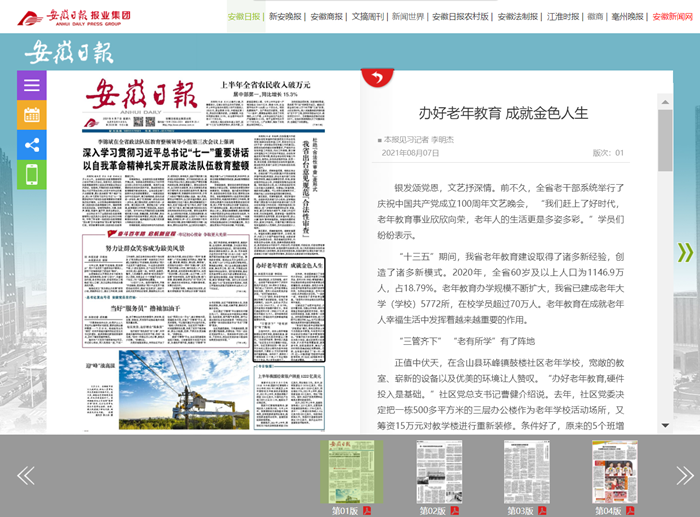The height and width of the screenshot is (517, 700).
Task: Click the article scrollbar thumb
Action: click(665, 140)
